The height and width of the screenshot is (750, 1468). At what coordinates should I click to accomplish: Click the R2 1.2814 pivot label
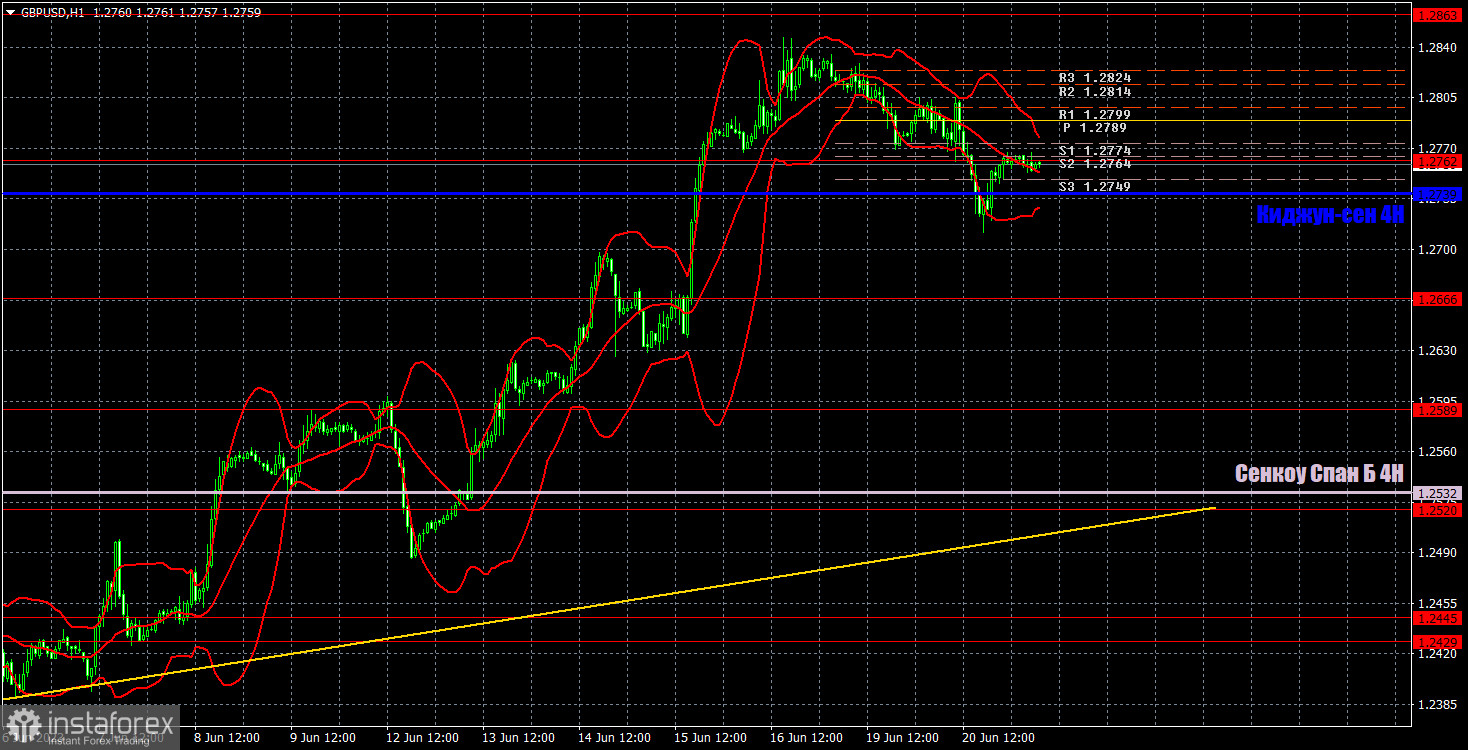coord(1095,91)
